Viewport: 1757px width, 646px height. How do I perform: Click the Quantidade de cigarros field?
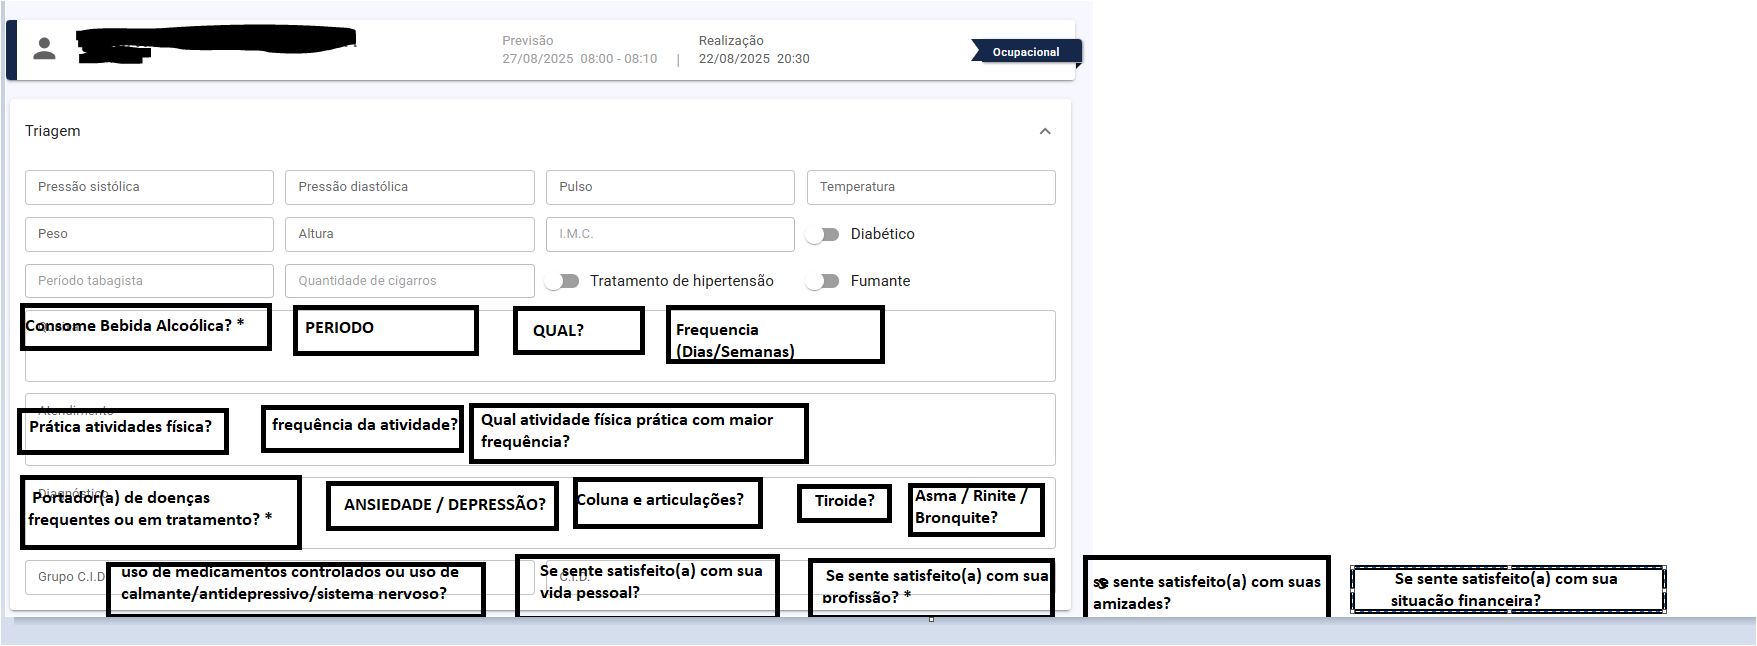pyautogui.click(x=409, y=281)
